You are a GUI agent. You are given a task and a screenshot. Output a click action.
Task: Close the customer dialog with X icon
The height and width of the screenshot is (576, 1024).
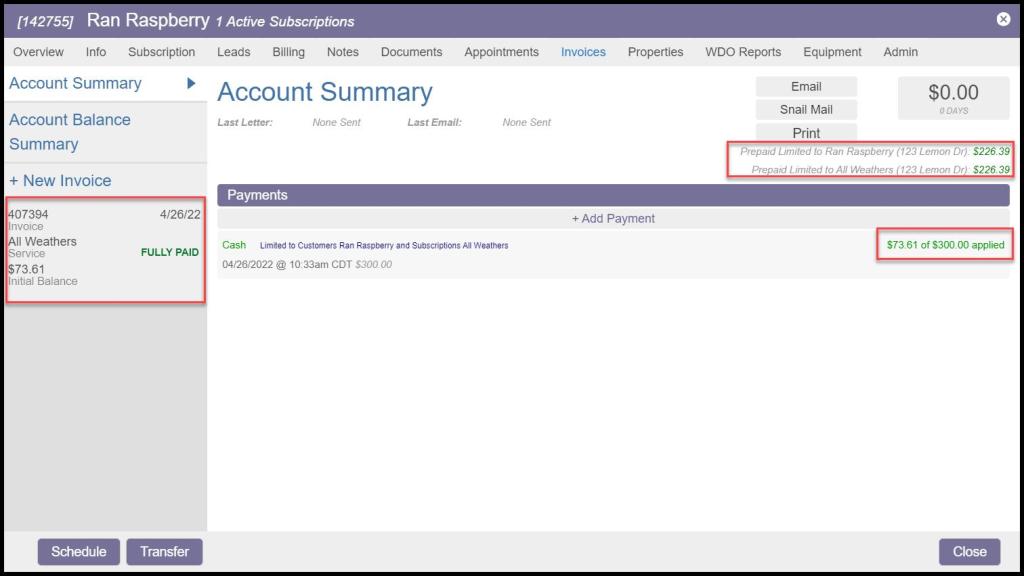click(1003, 19)
